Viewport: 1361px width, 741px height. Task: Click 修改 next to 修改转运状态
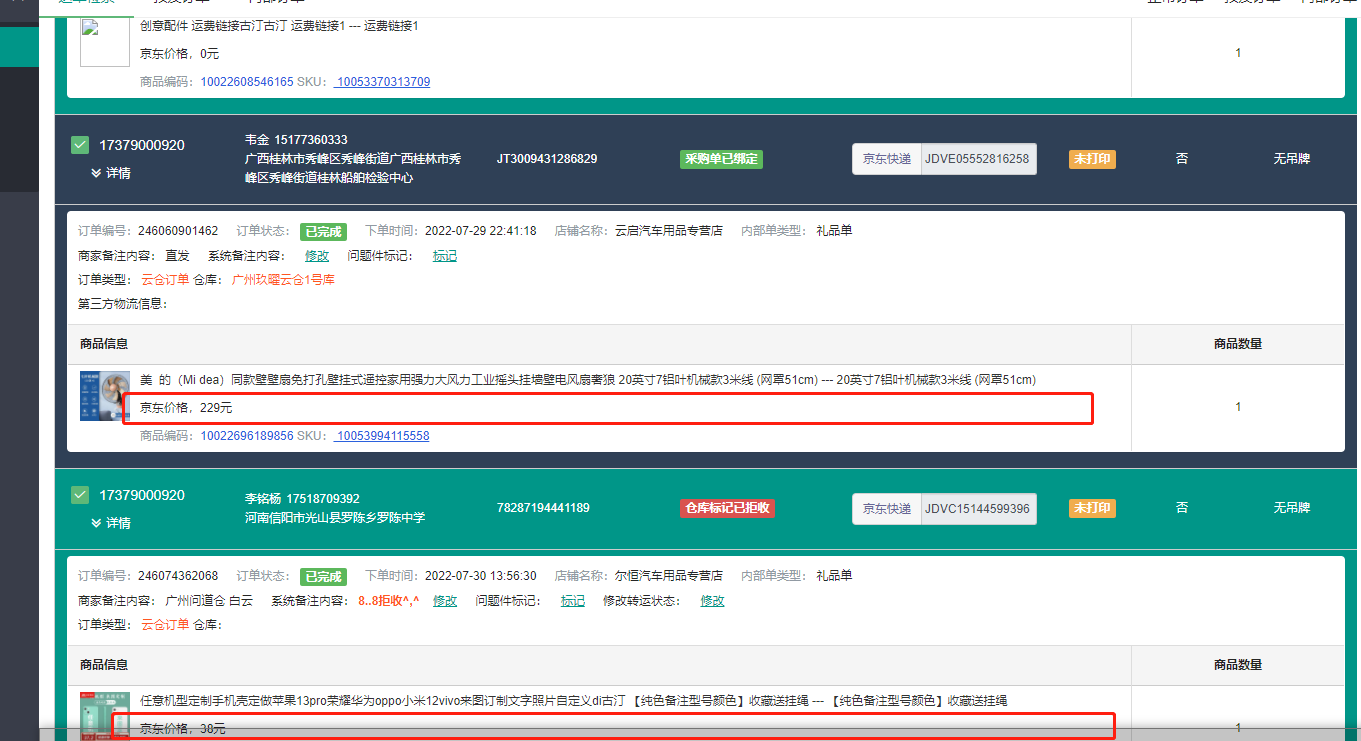click(712, 601)
